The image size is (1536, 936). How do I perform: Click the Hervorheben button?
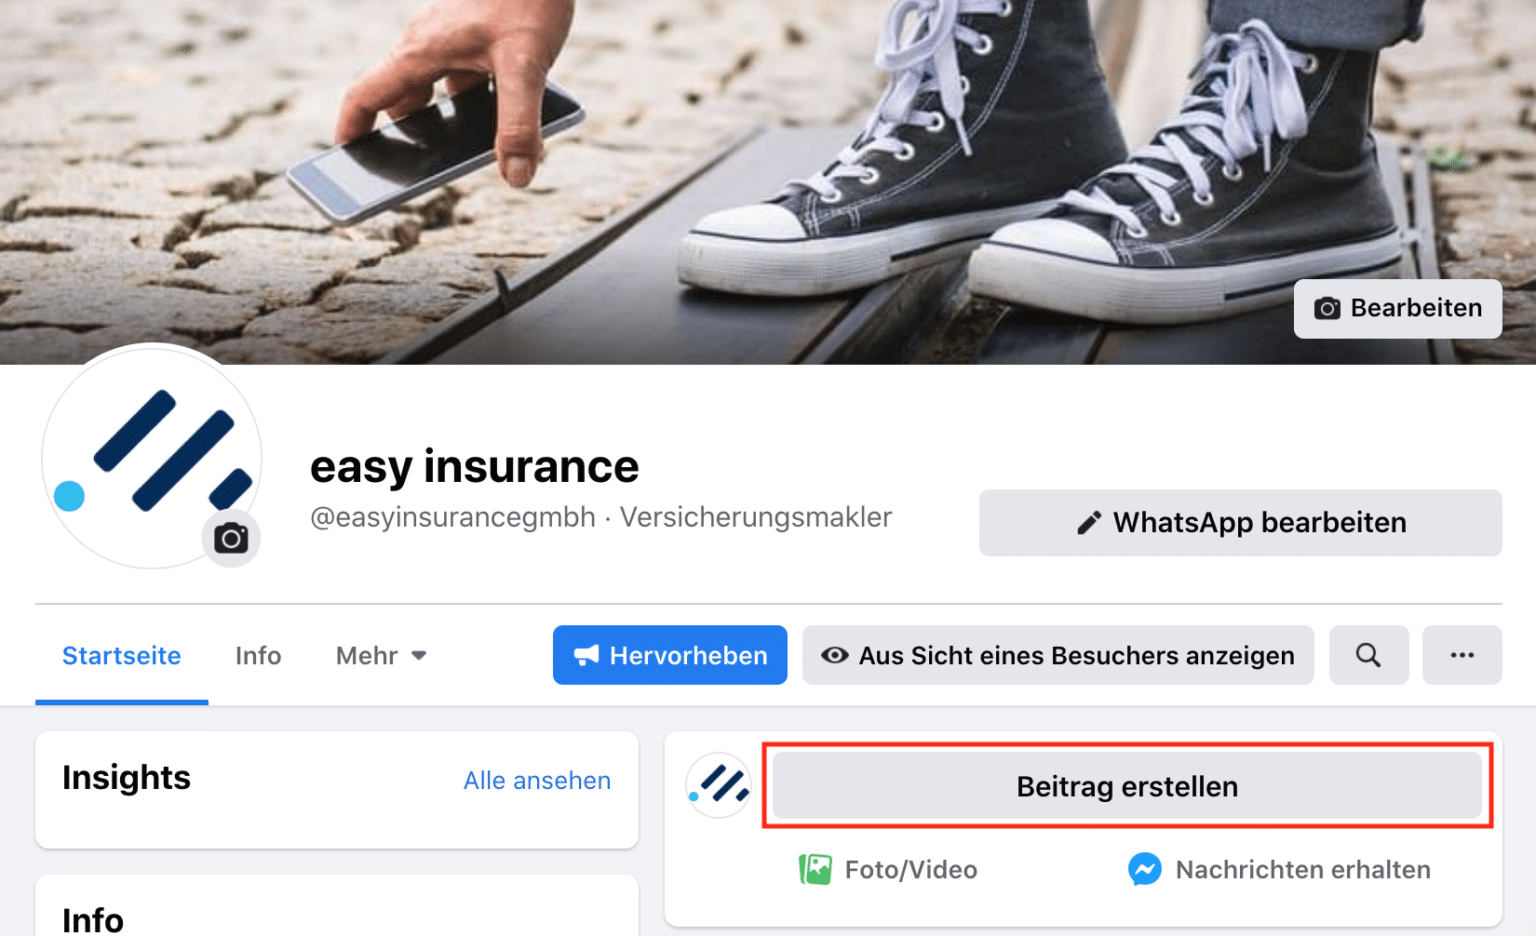point(669,655)
